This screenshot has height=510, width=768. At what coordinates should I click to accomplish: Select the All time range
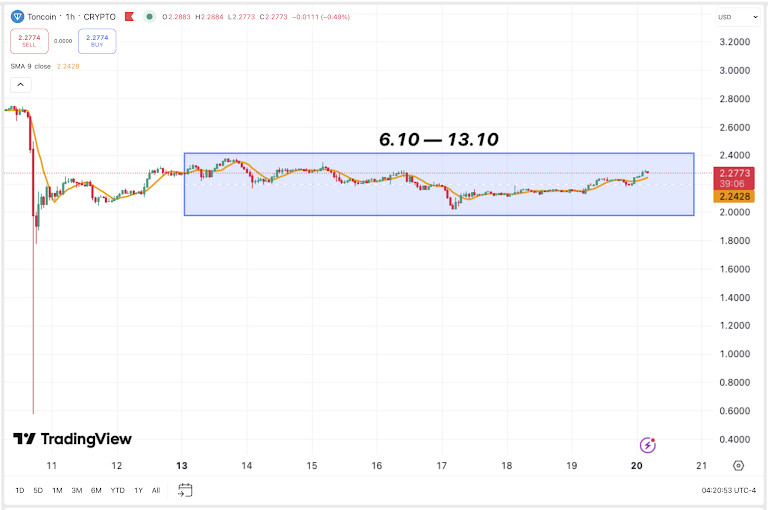pos(156,490)
